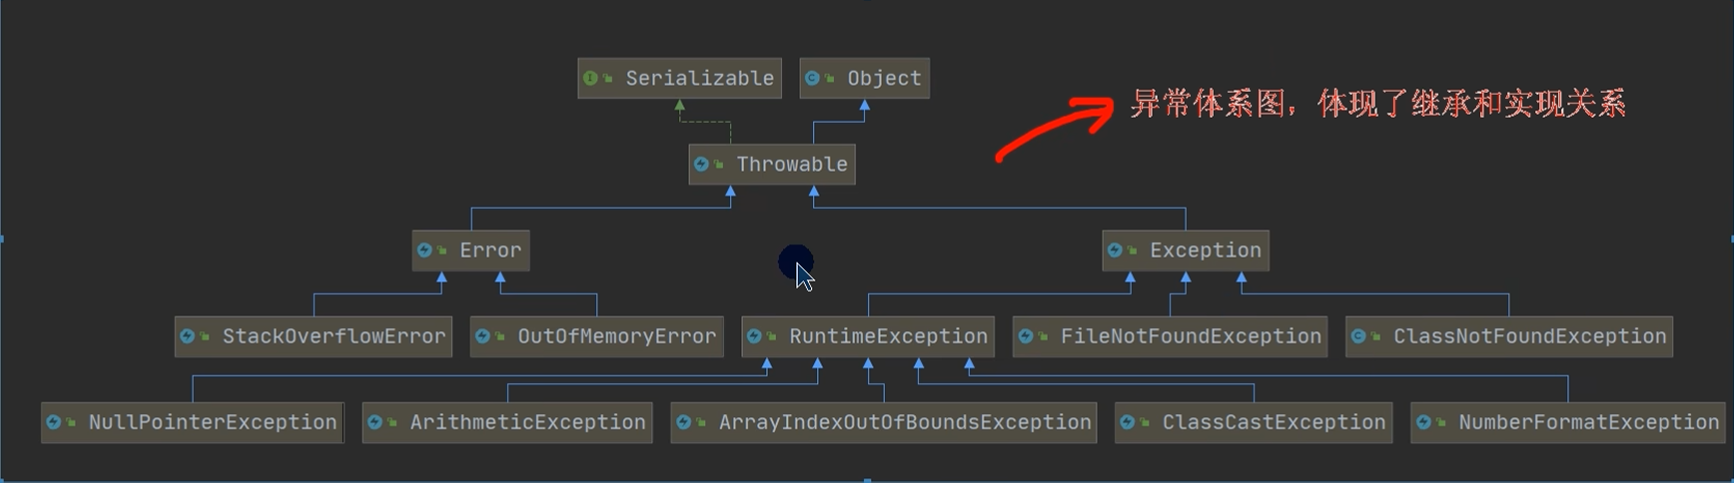Click the Throwable class name text
This screenshot has width=1734, height=483.
tap(791, 164)
